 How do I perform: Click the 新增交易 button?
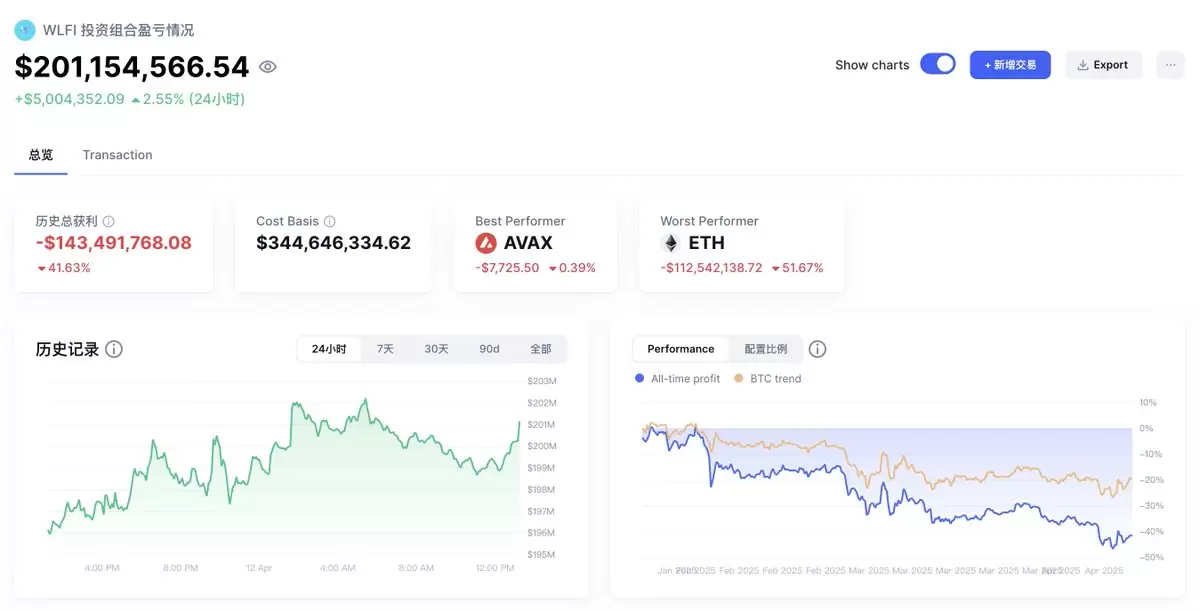tap(1010, 65)
